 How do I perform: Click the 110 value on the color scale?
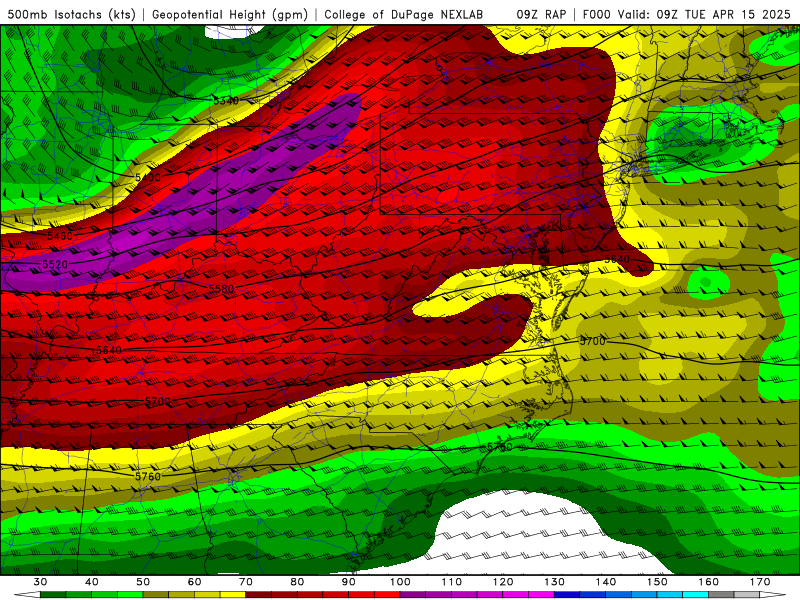452,582
